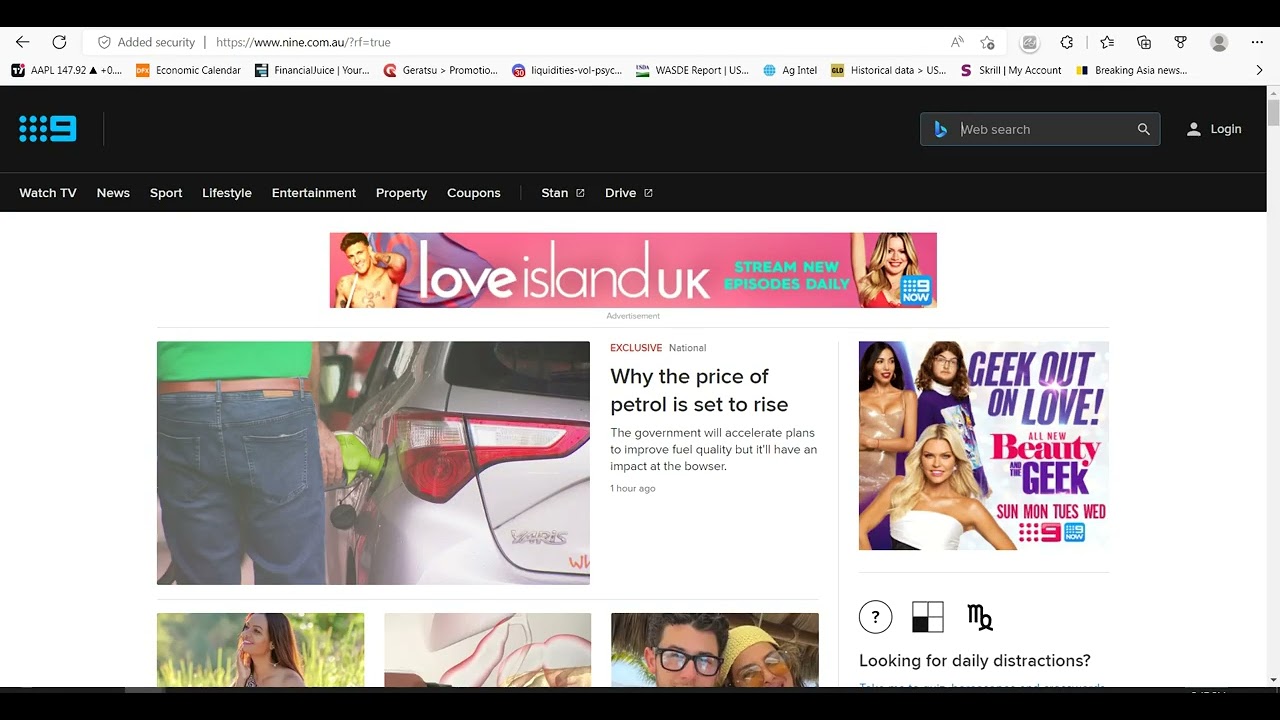Open the browser Settings and more menu
1280x720 pixels.
point(1257,42)
